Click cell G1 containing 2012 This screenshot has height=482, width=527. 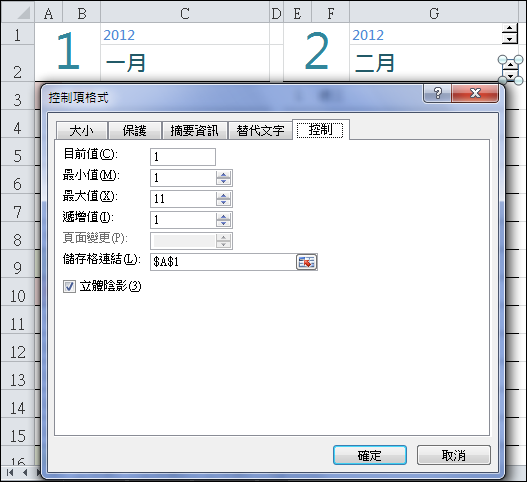coord(434,34)
